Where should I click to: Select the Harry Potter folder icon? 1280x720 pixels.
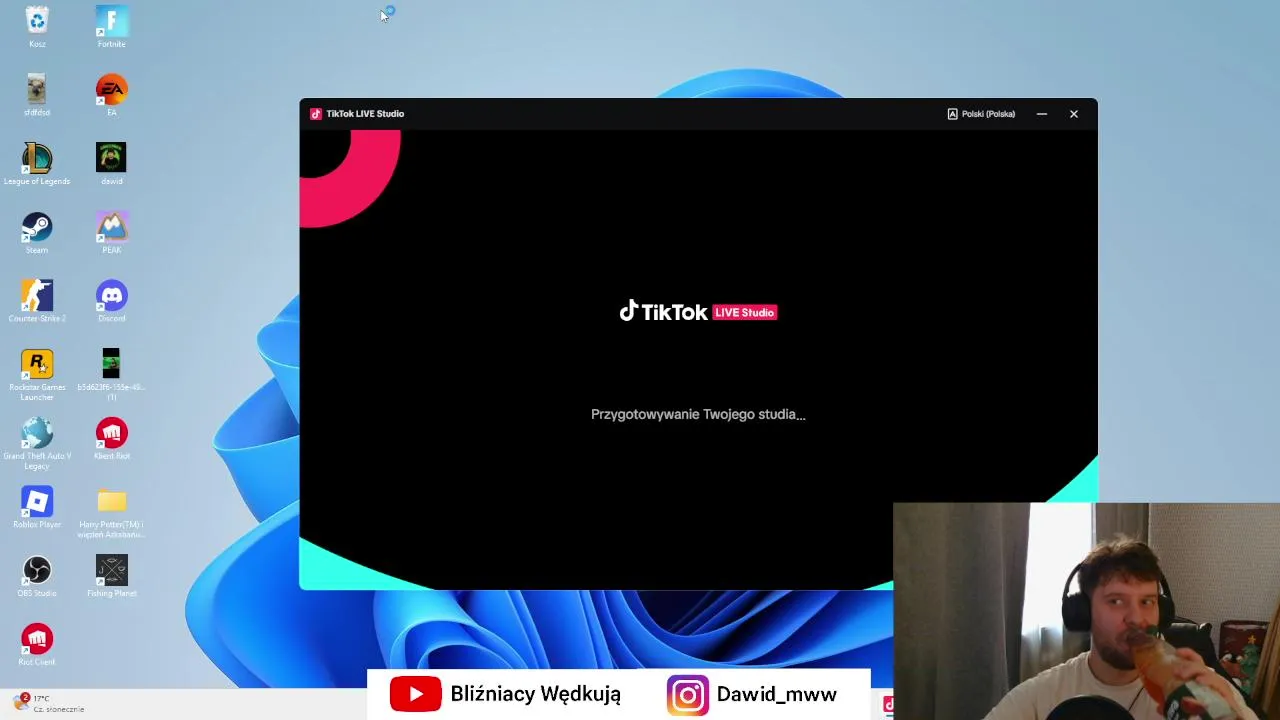(x=111, y=513)
